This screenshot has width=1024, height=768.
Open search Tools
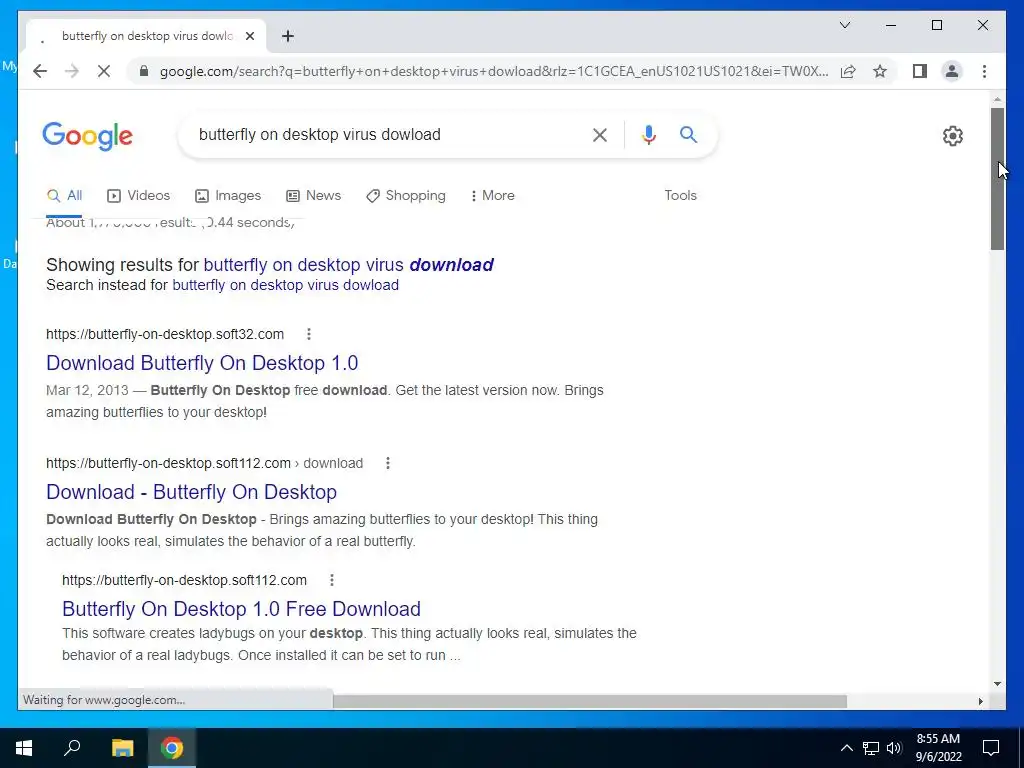pos(680,195)
